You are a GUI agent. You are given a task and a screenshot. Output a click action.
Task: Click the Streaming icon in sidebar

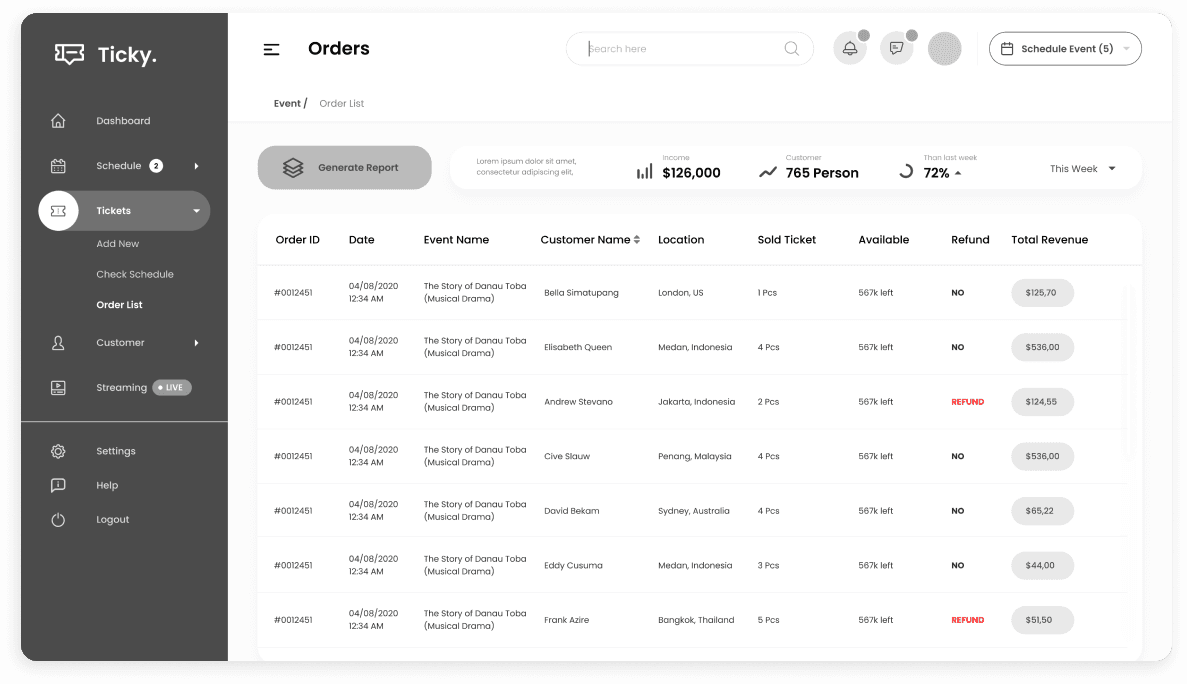click(58, 387)
